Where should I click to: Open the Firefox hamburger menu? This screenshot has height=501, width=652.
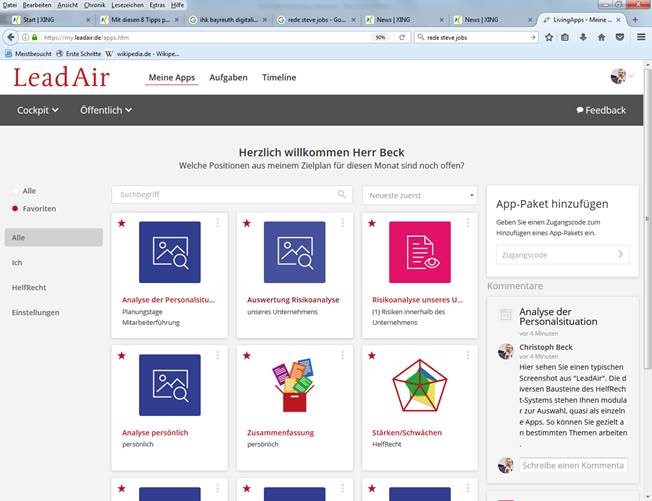tap(640, 37)
